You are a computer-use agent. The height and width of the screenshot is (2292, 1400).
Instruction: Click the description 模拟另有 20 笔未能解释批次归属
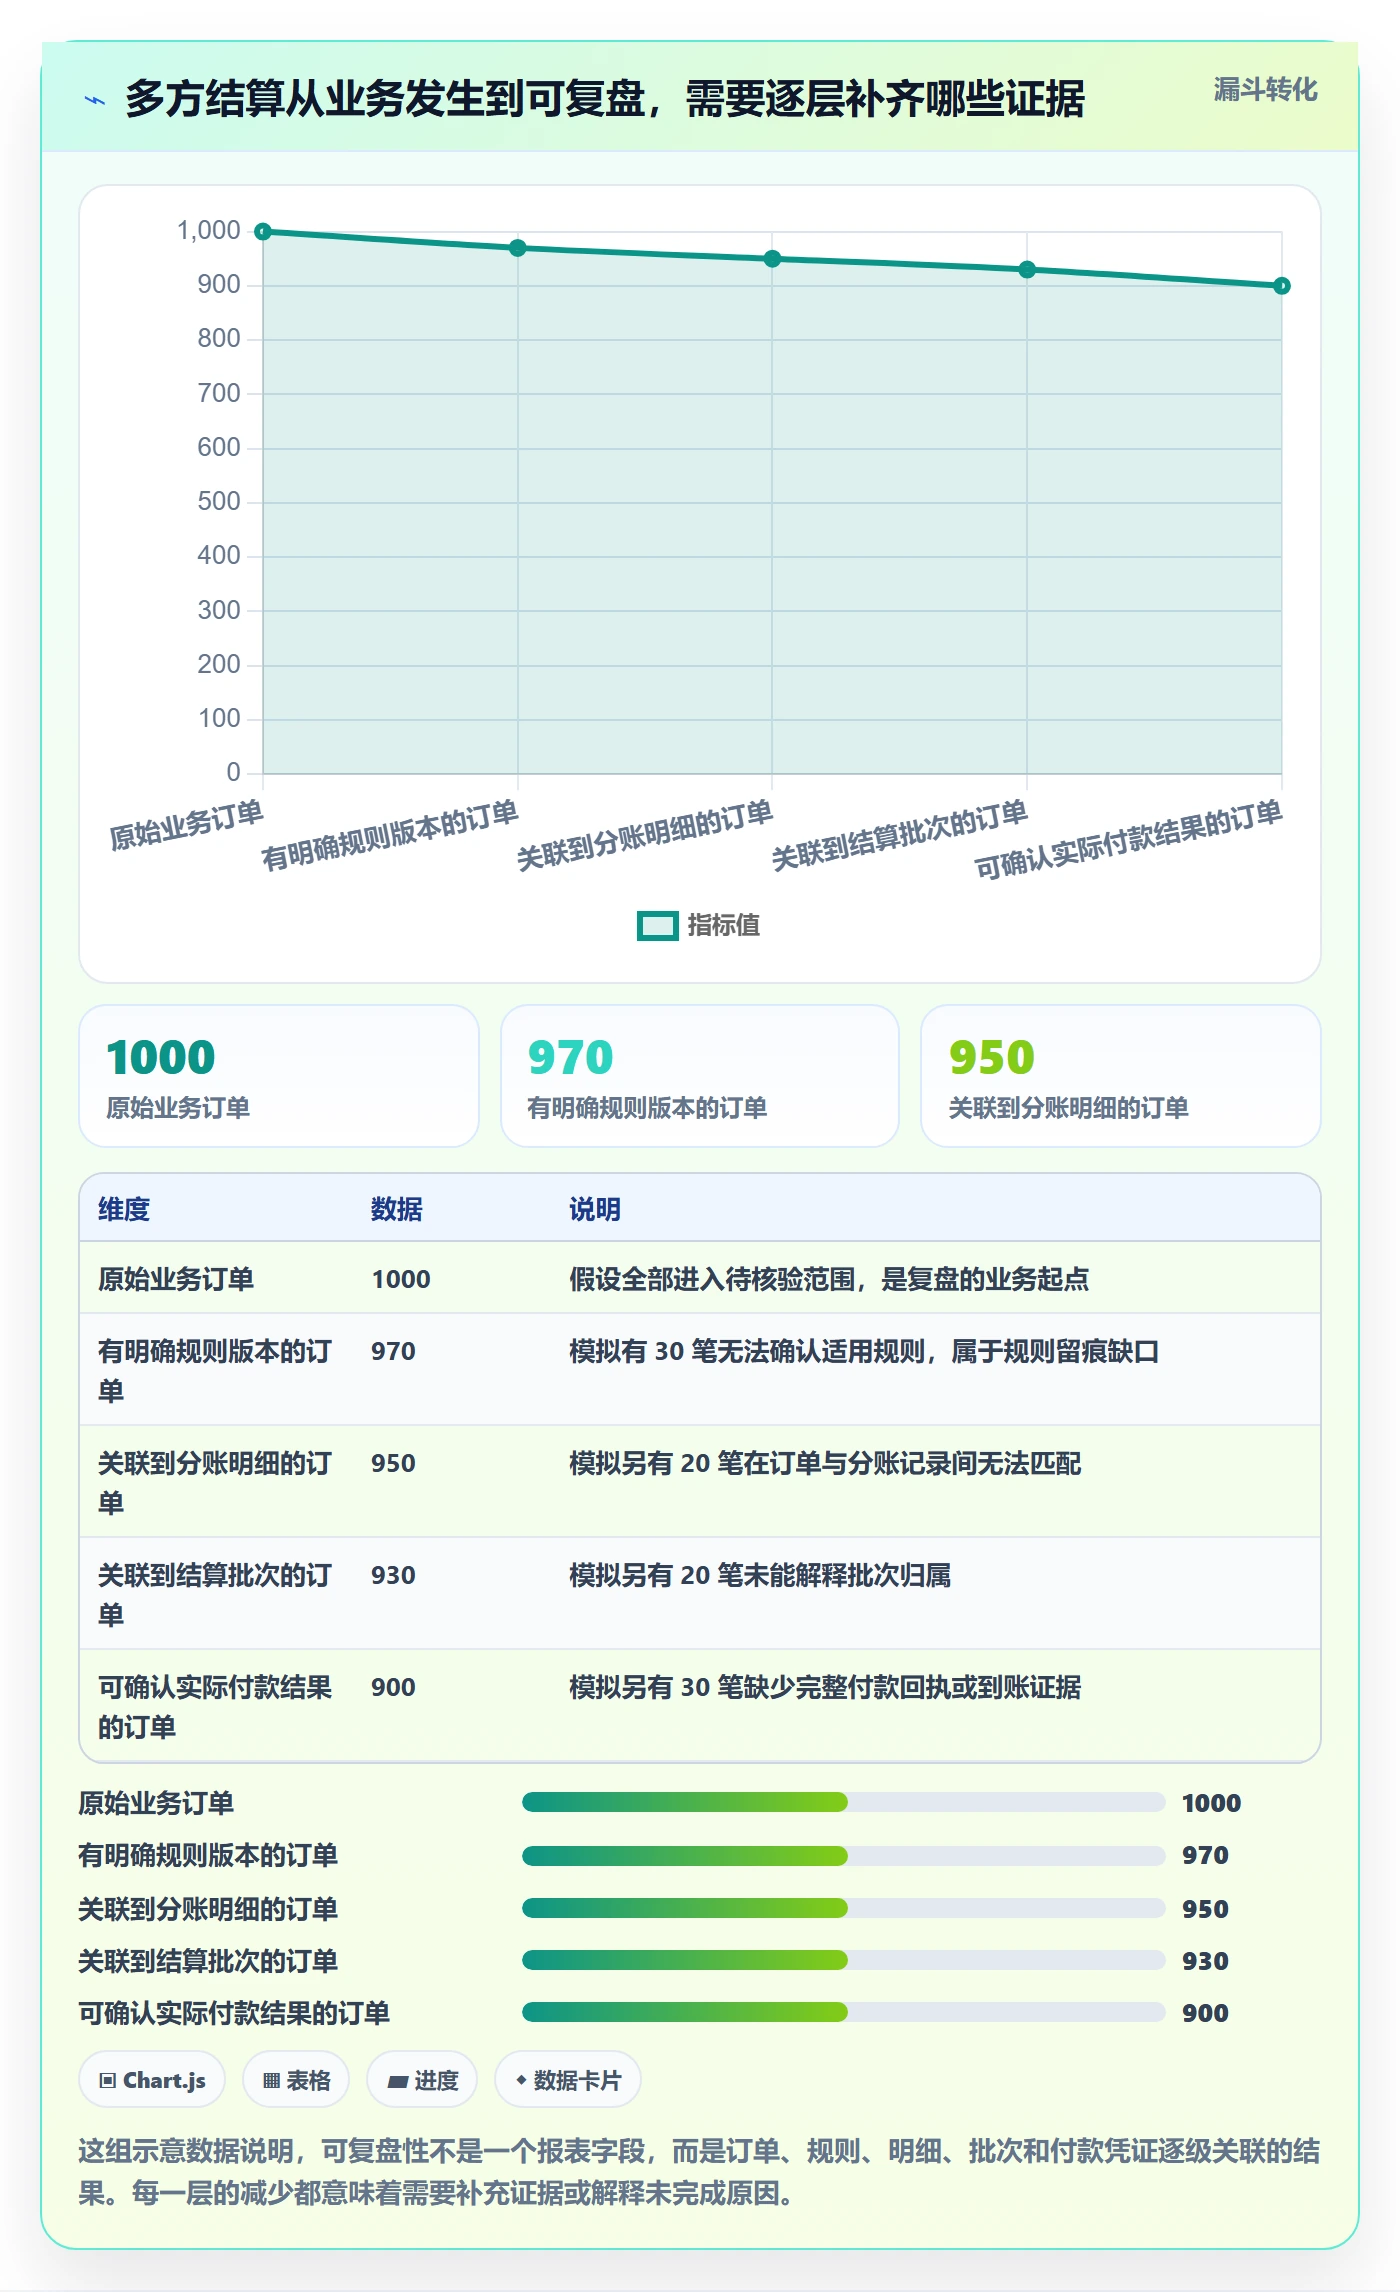tap(760, 1576)
